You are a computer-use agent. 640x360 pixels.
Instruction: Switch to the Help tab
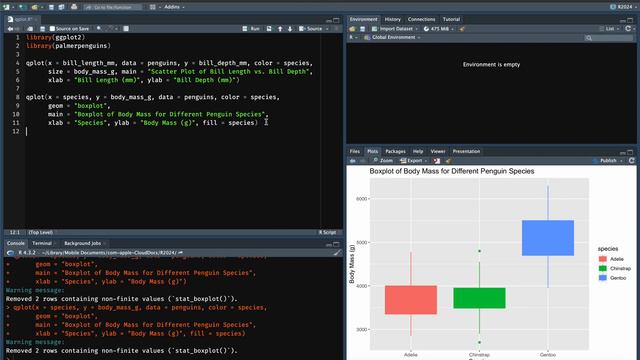(418, 151)
